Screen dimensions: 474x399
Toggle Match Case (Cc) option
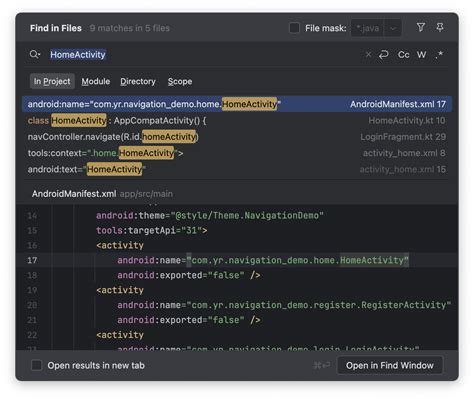[x=404, y=54]
